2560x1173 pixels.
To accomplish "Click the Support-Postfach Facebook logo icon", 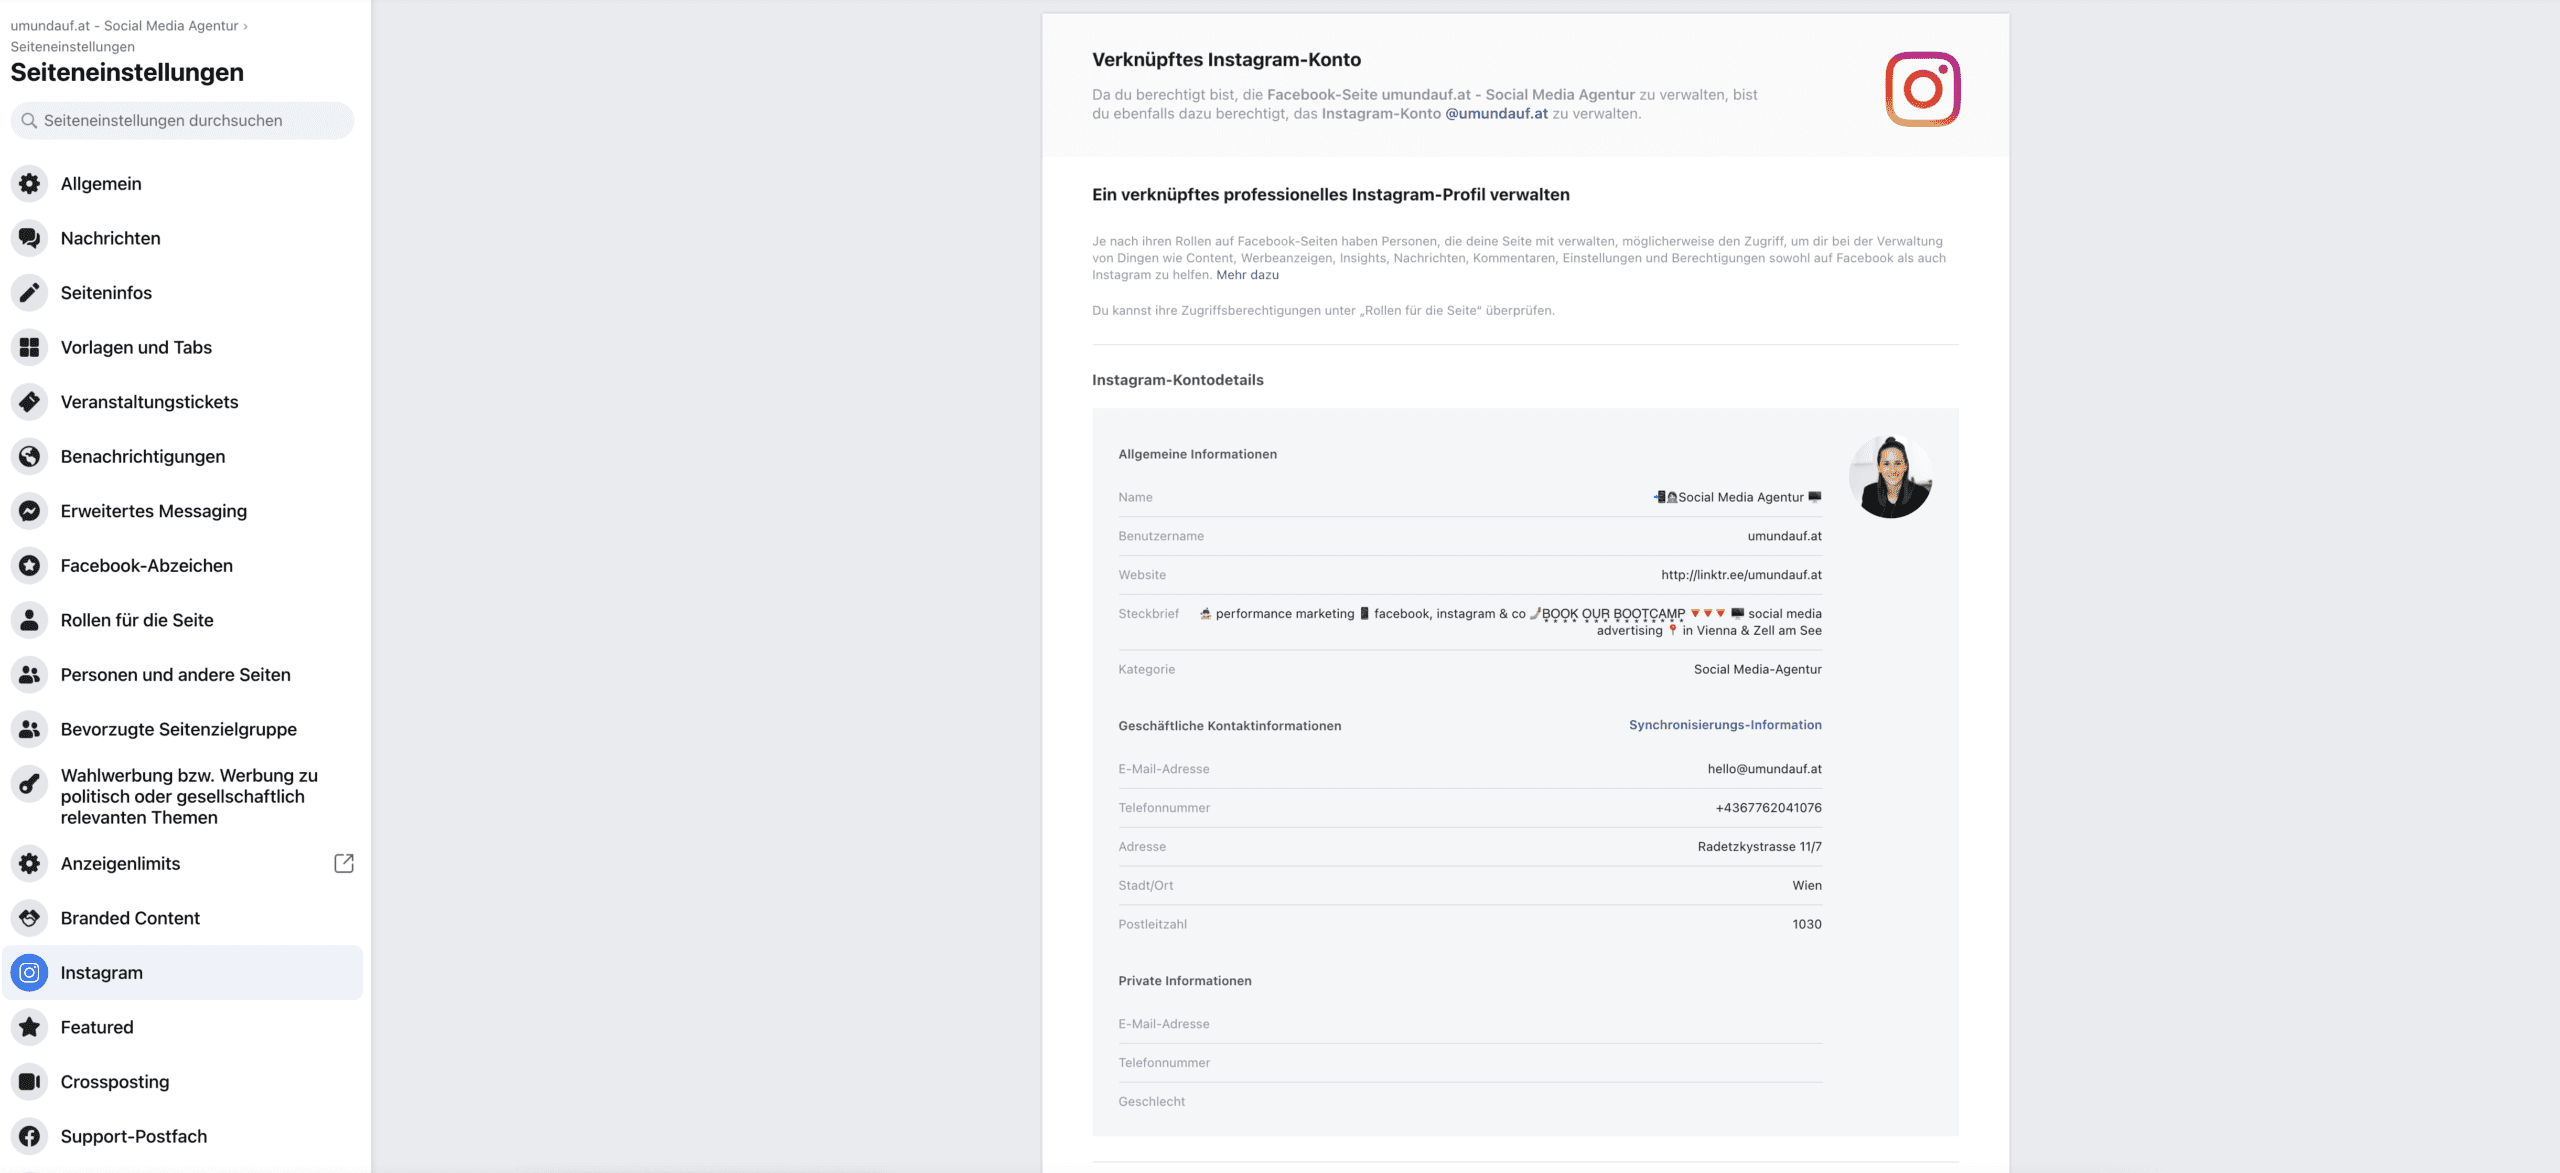I will pyautogui.click(x=30, y=1136).
